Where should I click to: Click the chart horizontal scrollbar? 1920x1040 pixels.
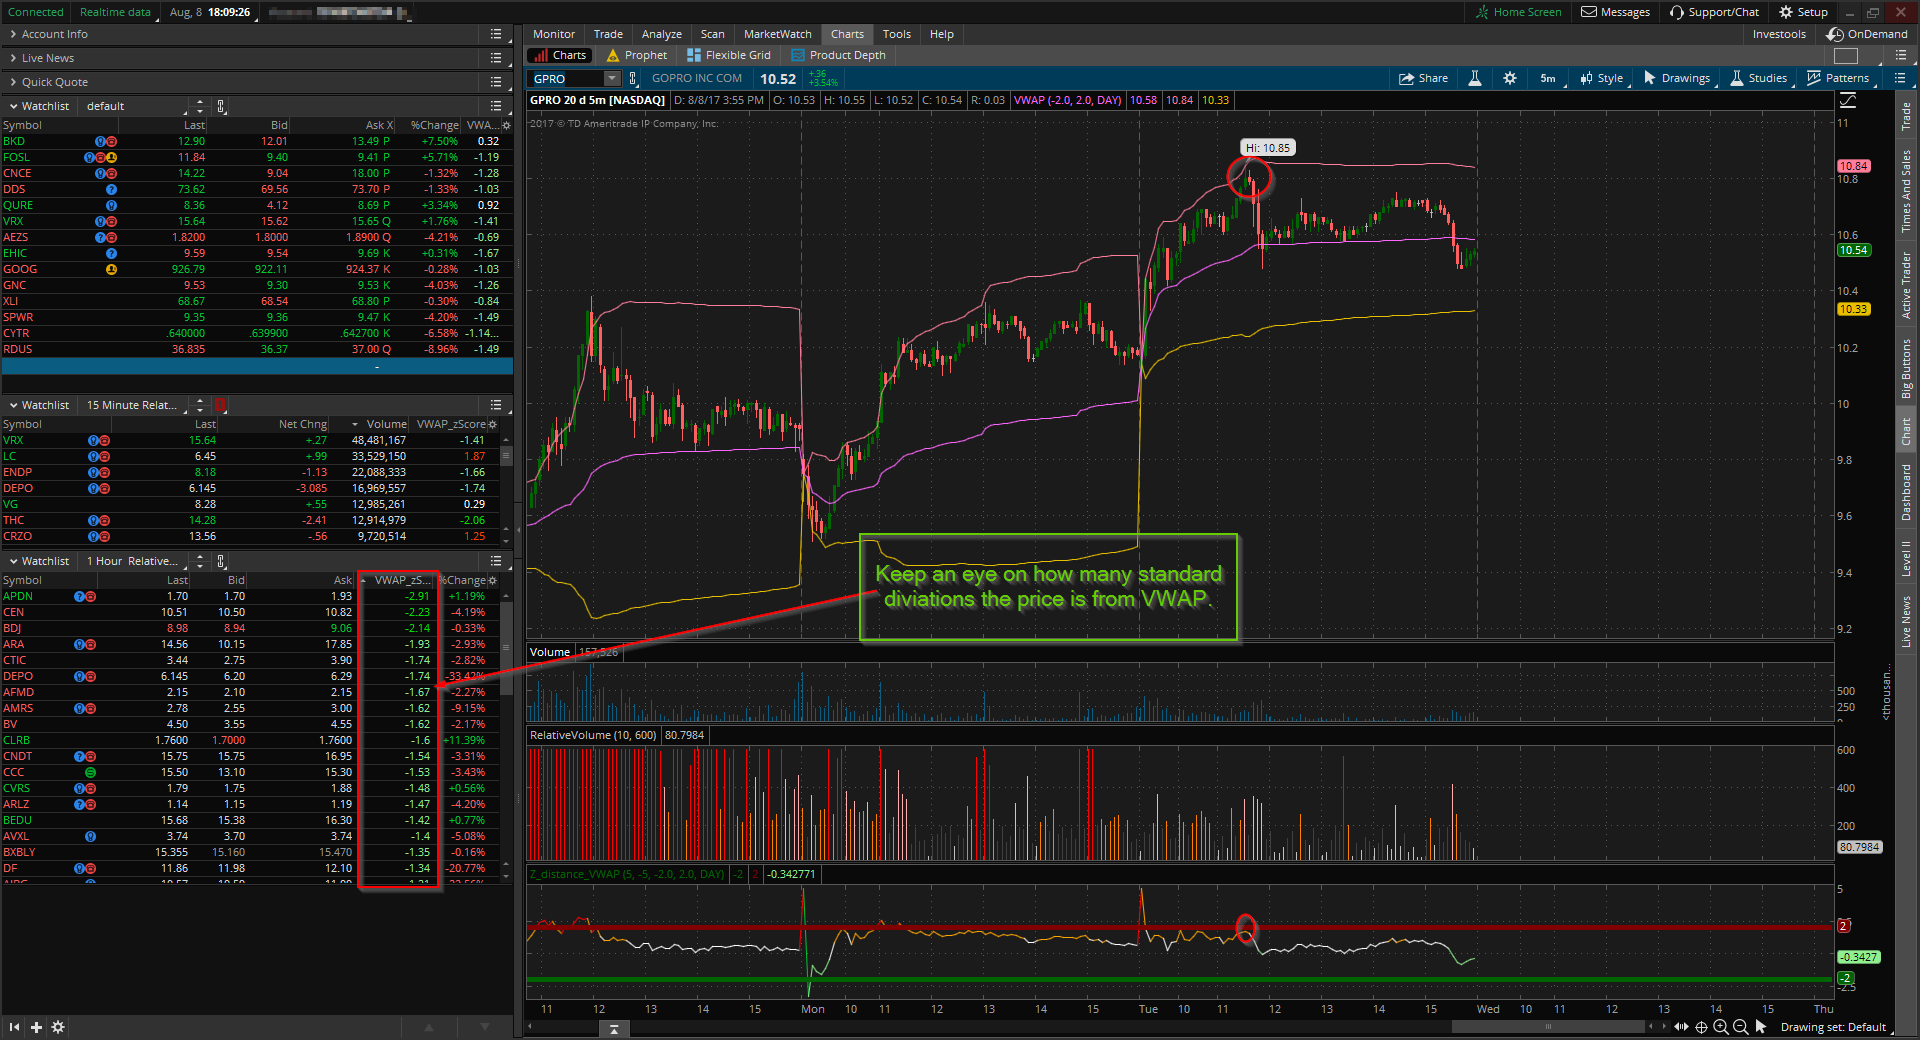pyautogui.click(x=1547, y=1027)
